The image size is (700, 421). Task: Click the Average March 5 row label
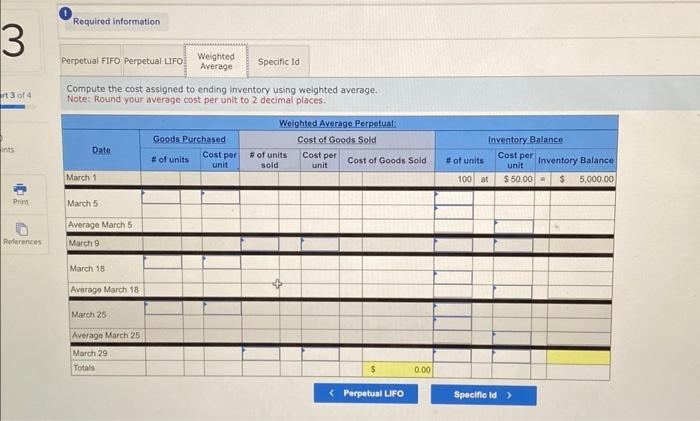point(100,225)
